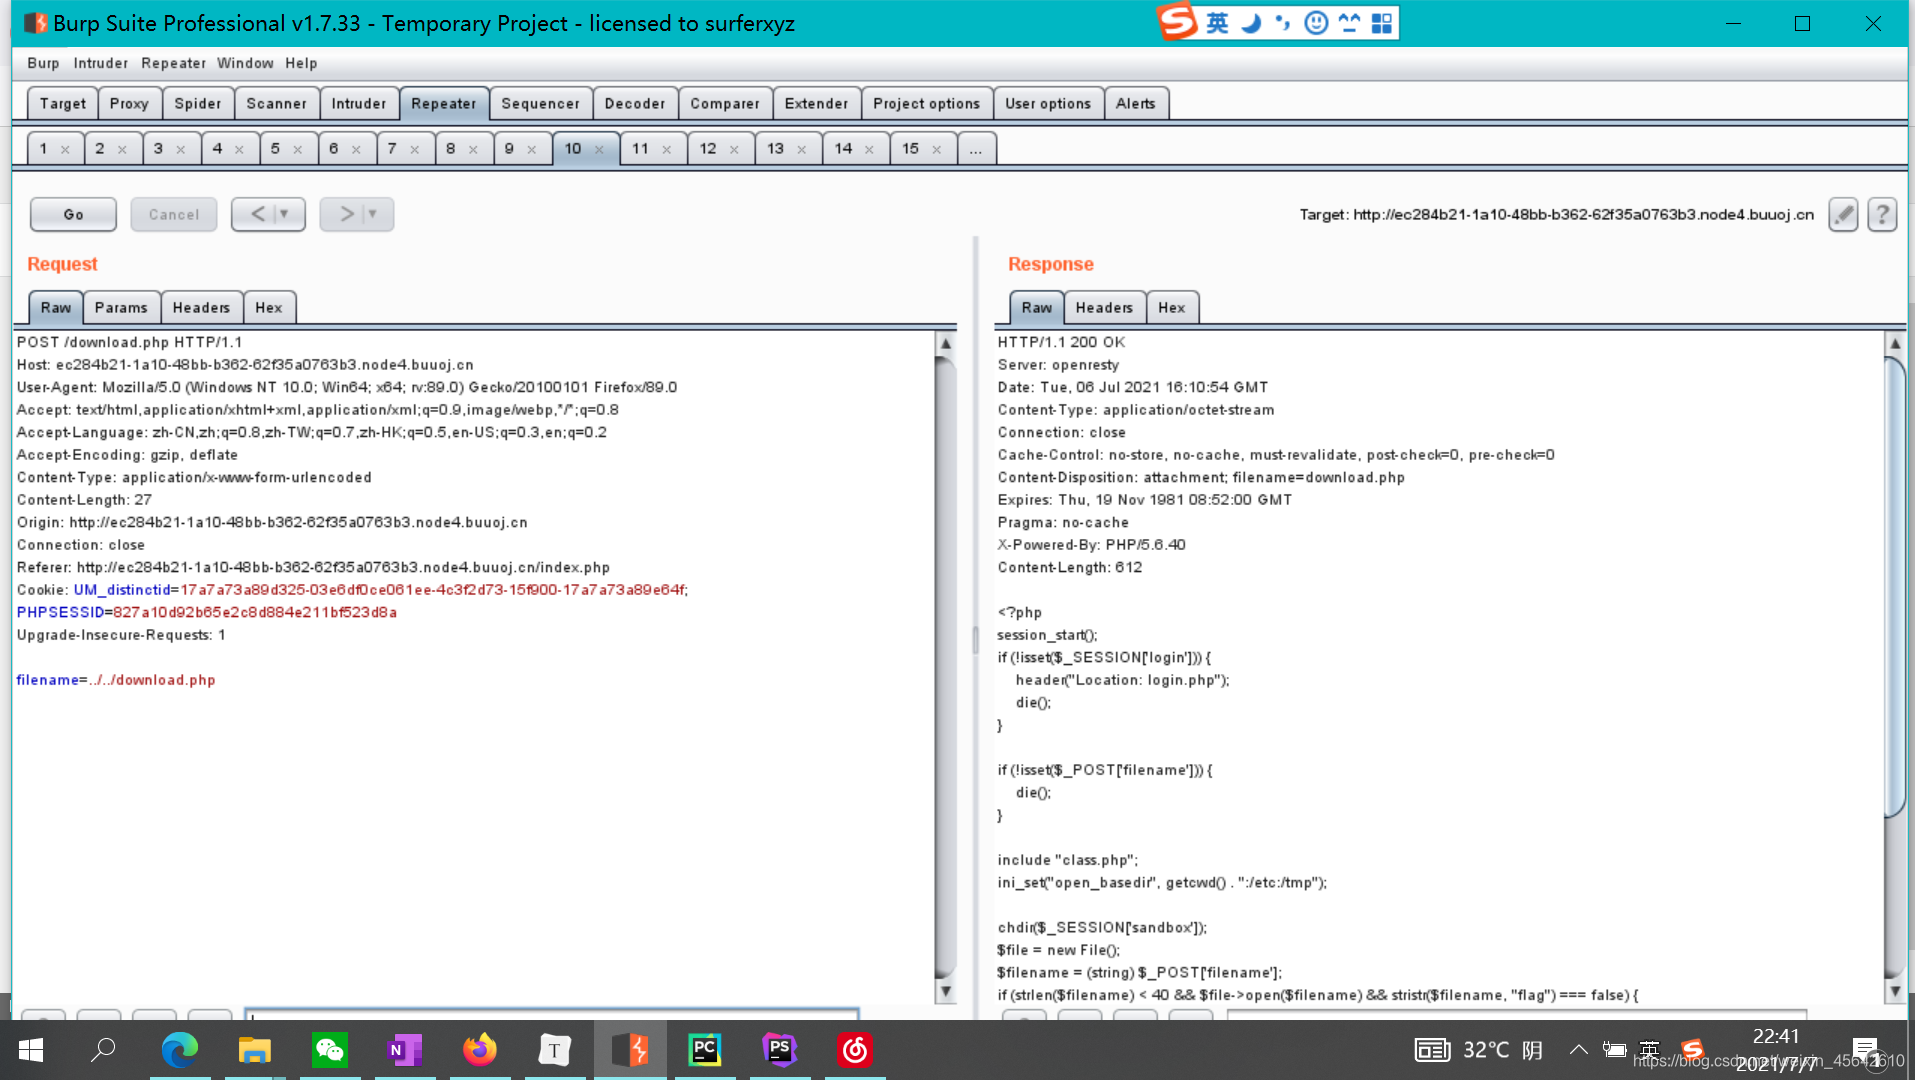
Task: Open OneNote from taskbar
Action: point(405,1050)
